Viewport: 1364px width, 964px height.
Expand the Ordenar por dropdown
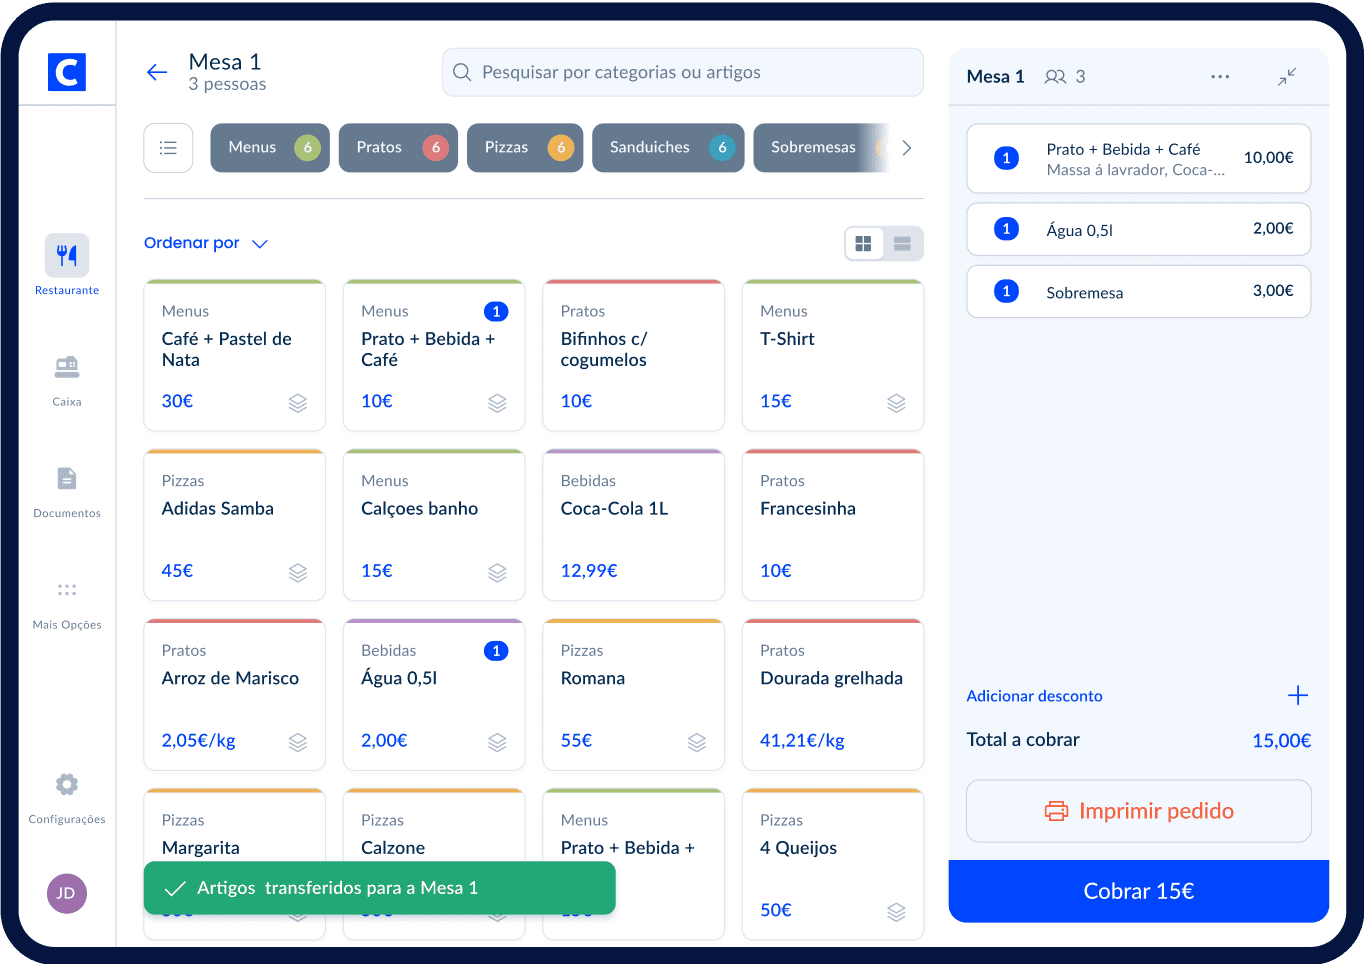206,243
